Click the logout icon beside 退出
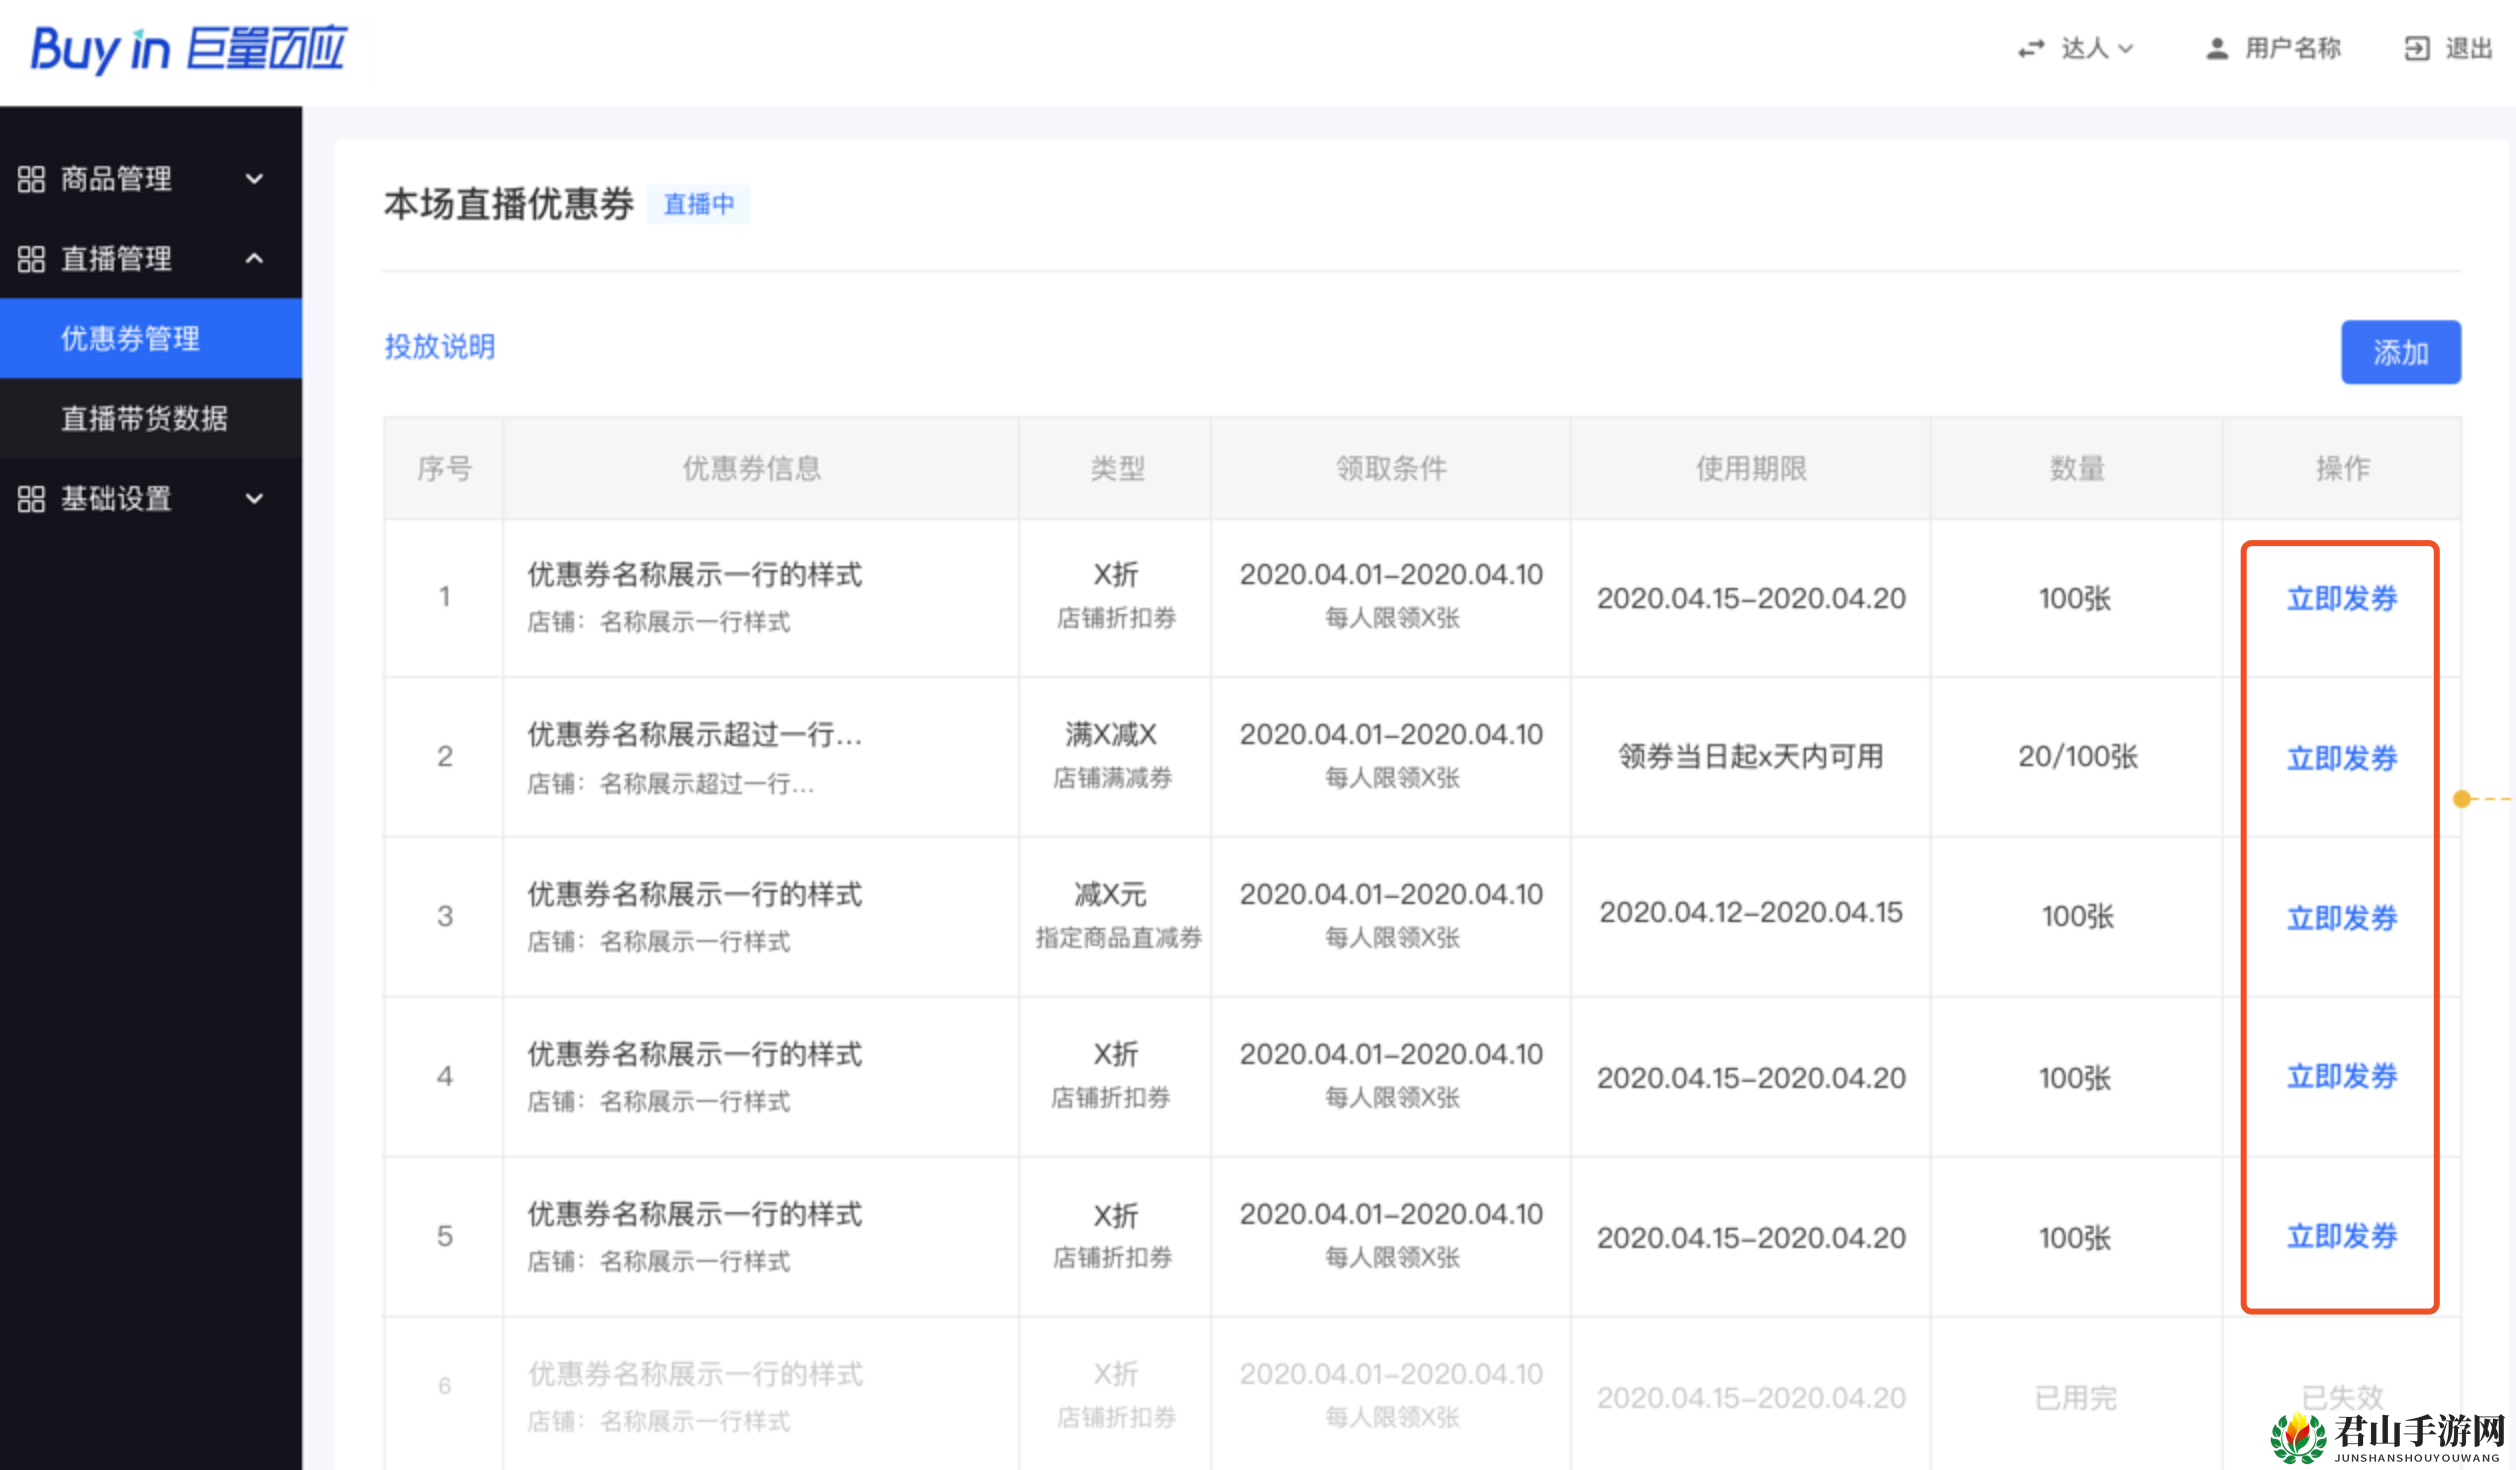This screenshot has width=2516, height=1470. (x=2416, y=48)
